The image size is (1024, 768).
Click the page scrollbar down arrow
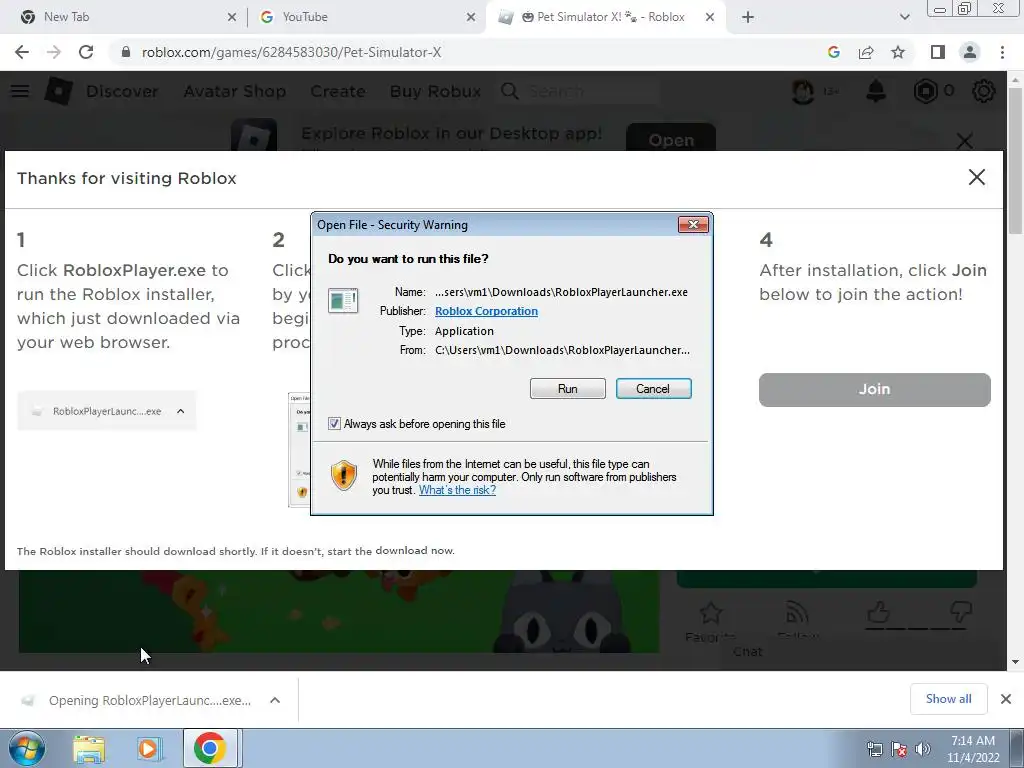point(1015,662)
